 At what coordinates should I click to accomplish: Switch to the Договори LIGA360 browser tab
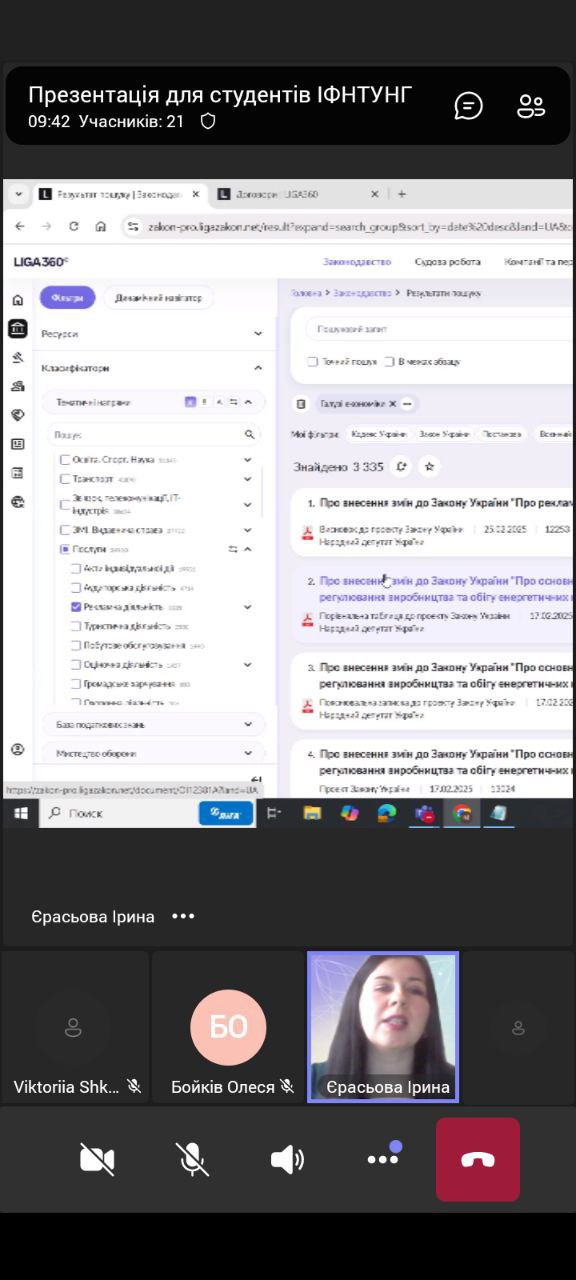pyautogui.click(x=298, y=194)
